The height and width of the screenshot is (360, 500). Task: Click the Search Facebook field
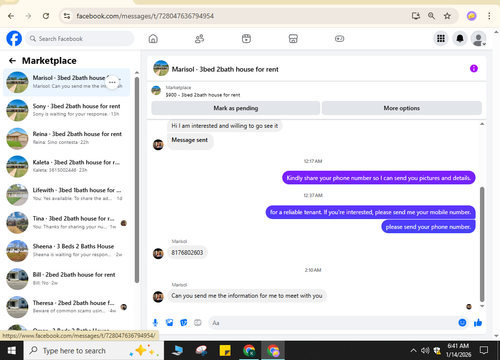(x=80, y=39)
